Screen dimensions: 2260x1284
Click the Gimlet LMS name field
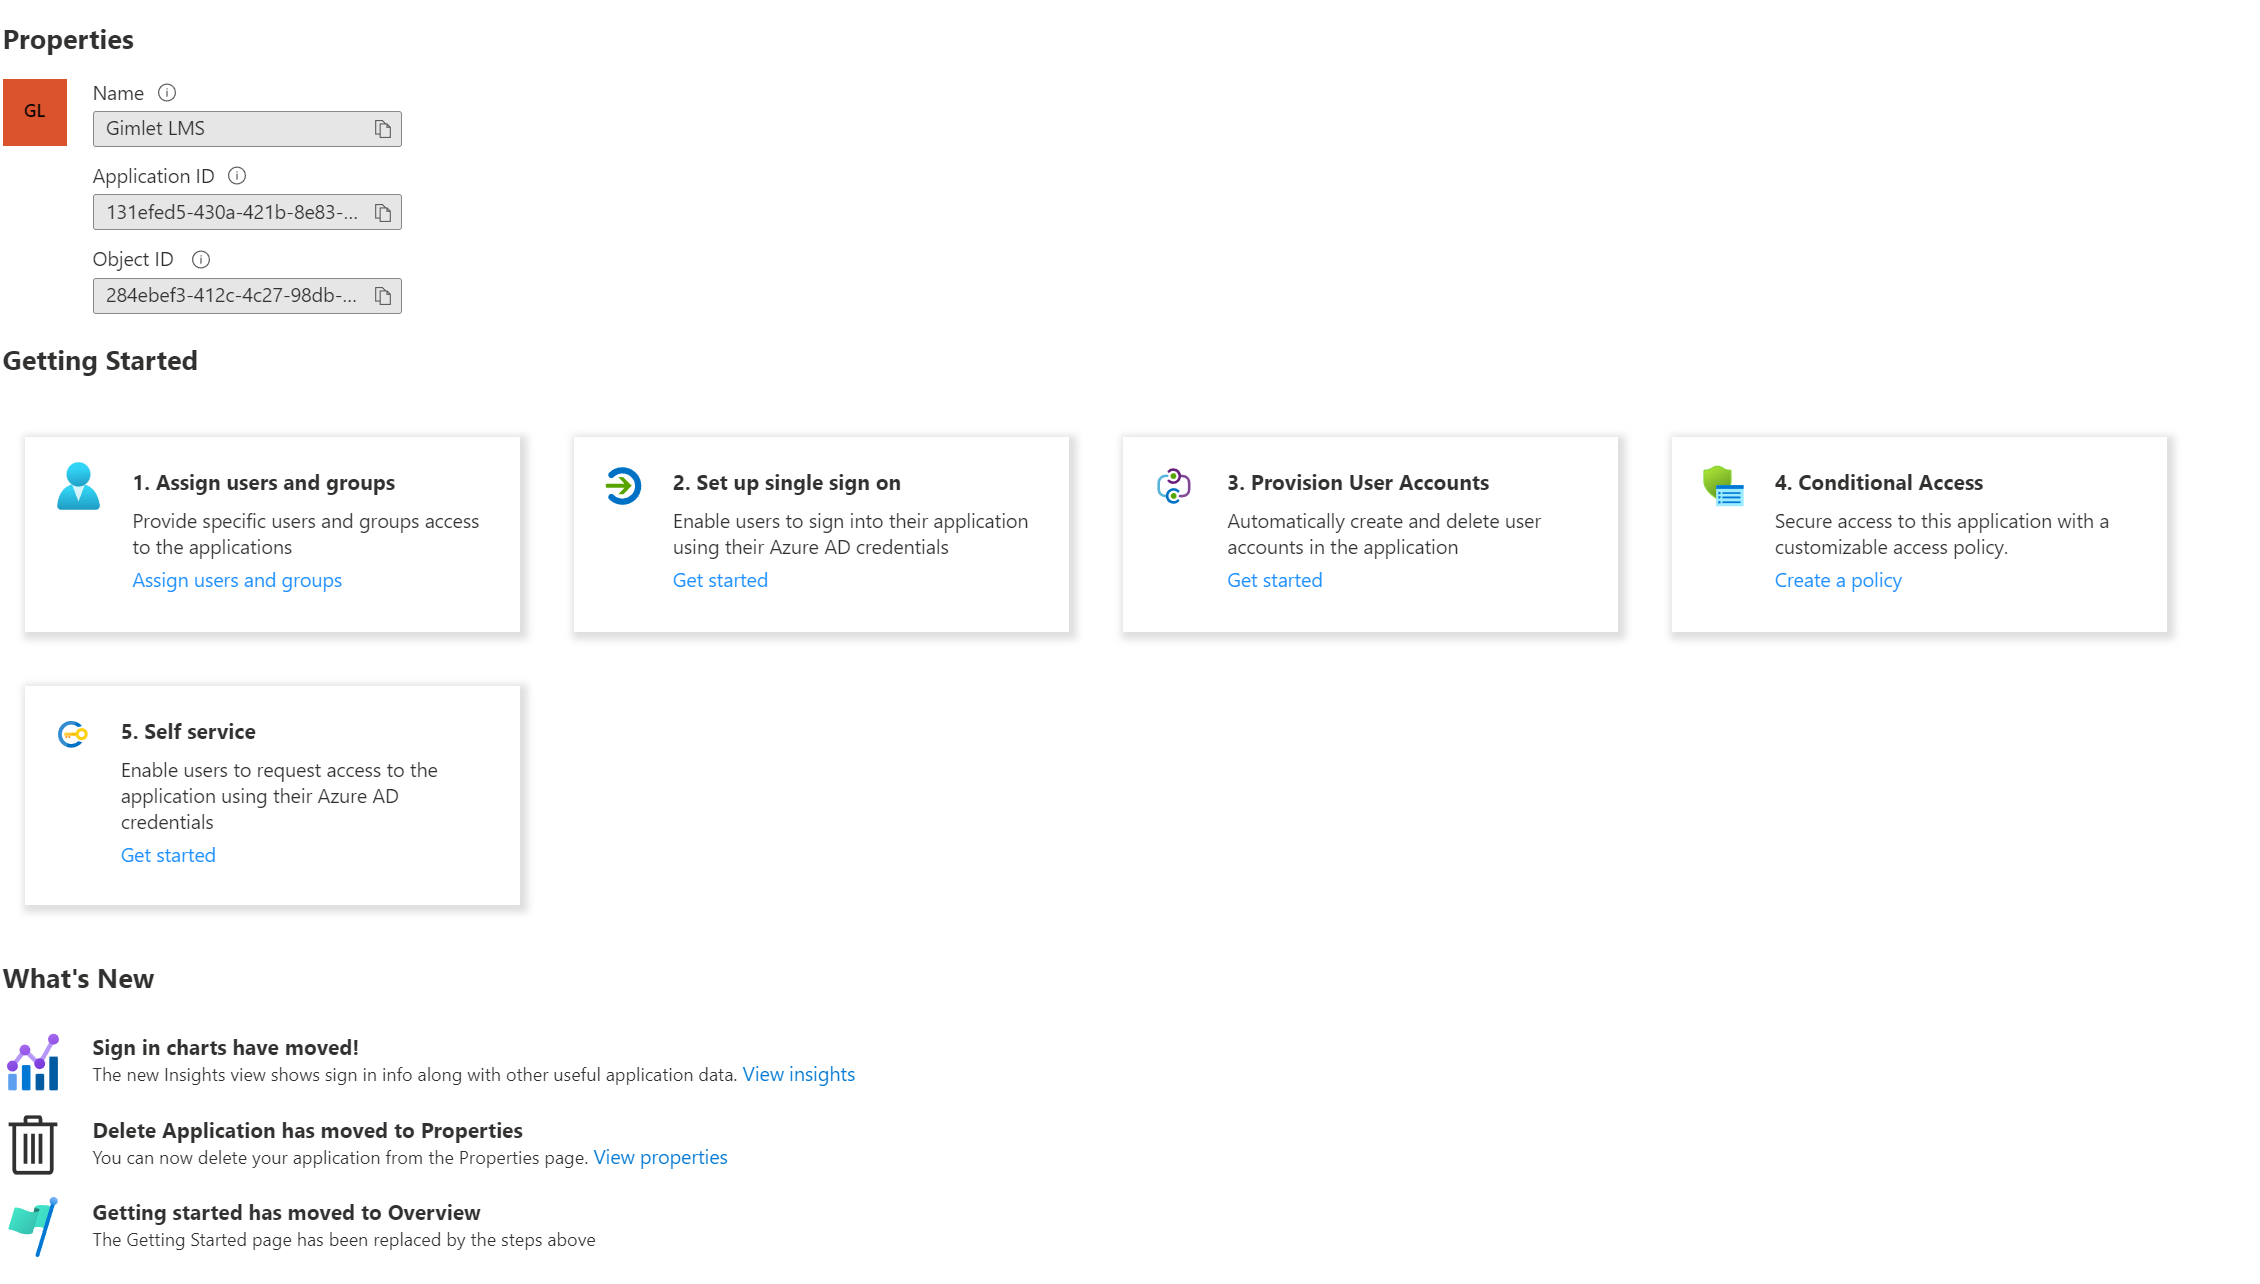click(247, 129)
